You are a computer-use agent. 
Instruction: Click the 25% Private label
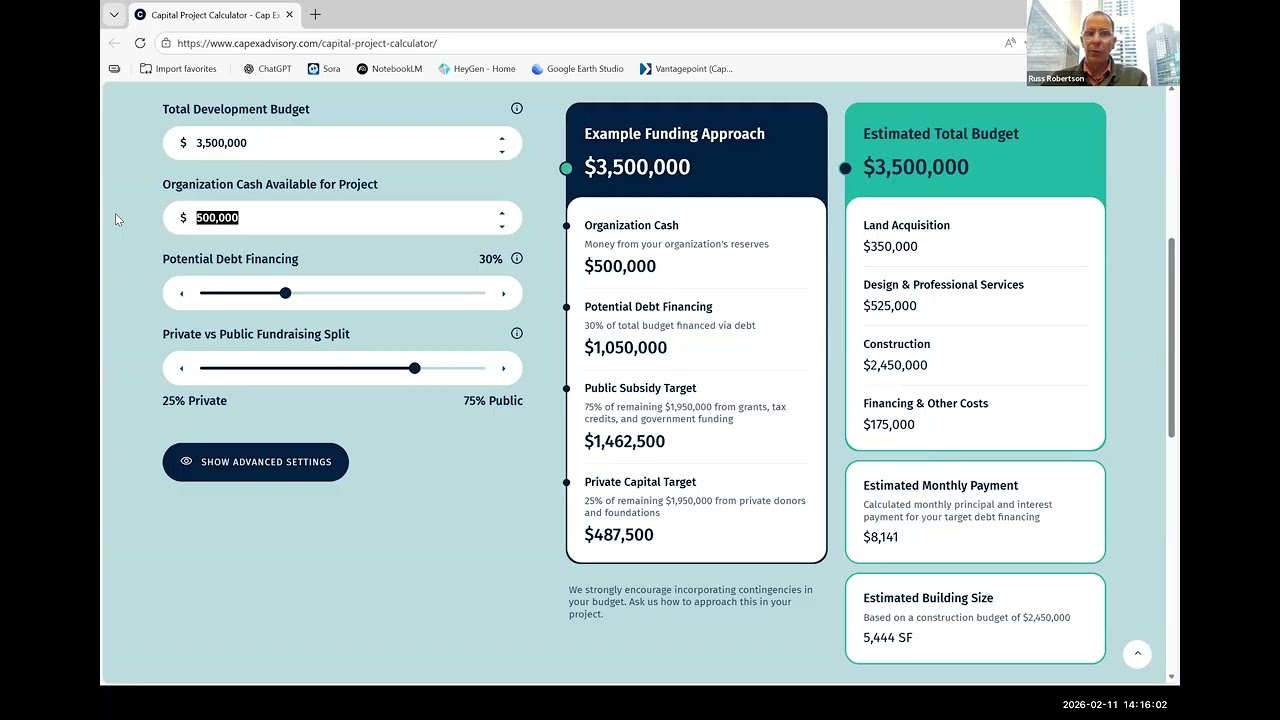195,401
